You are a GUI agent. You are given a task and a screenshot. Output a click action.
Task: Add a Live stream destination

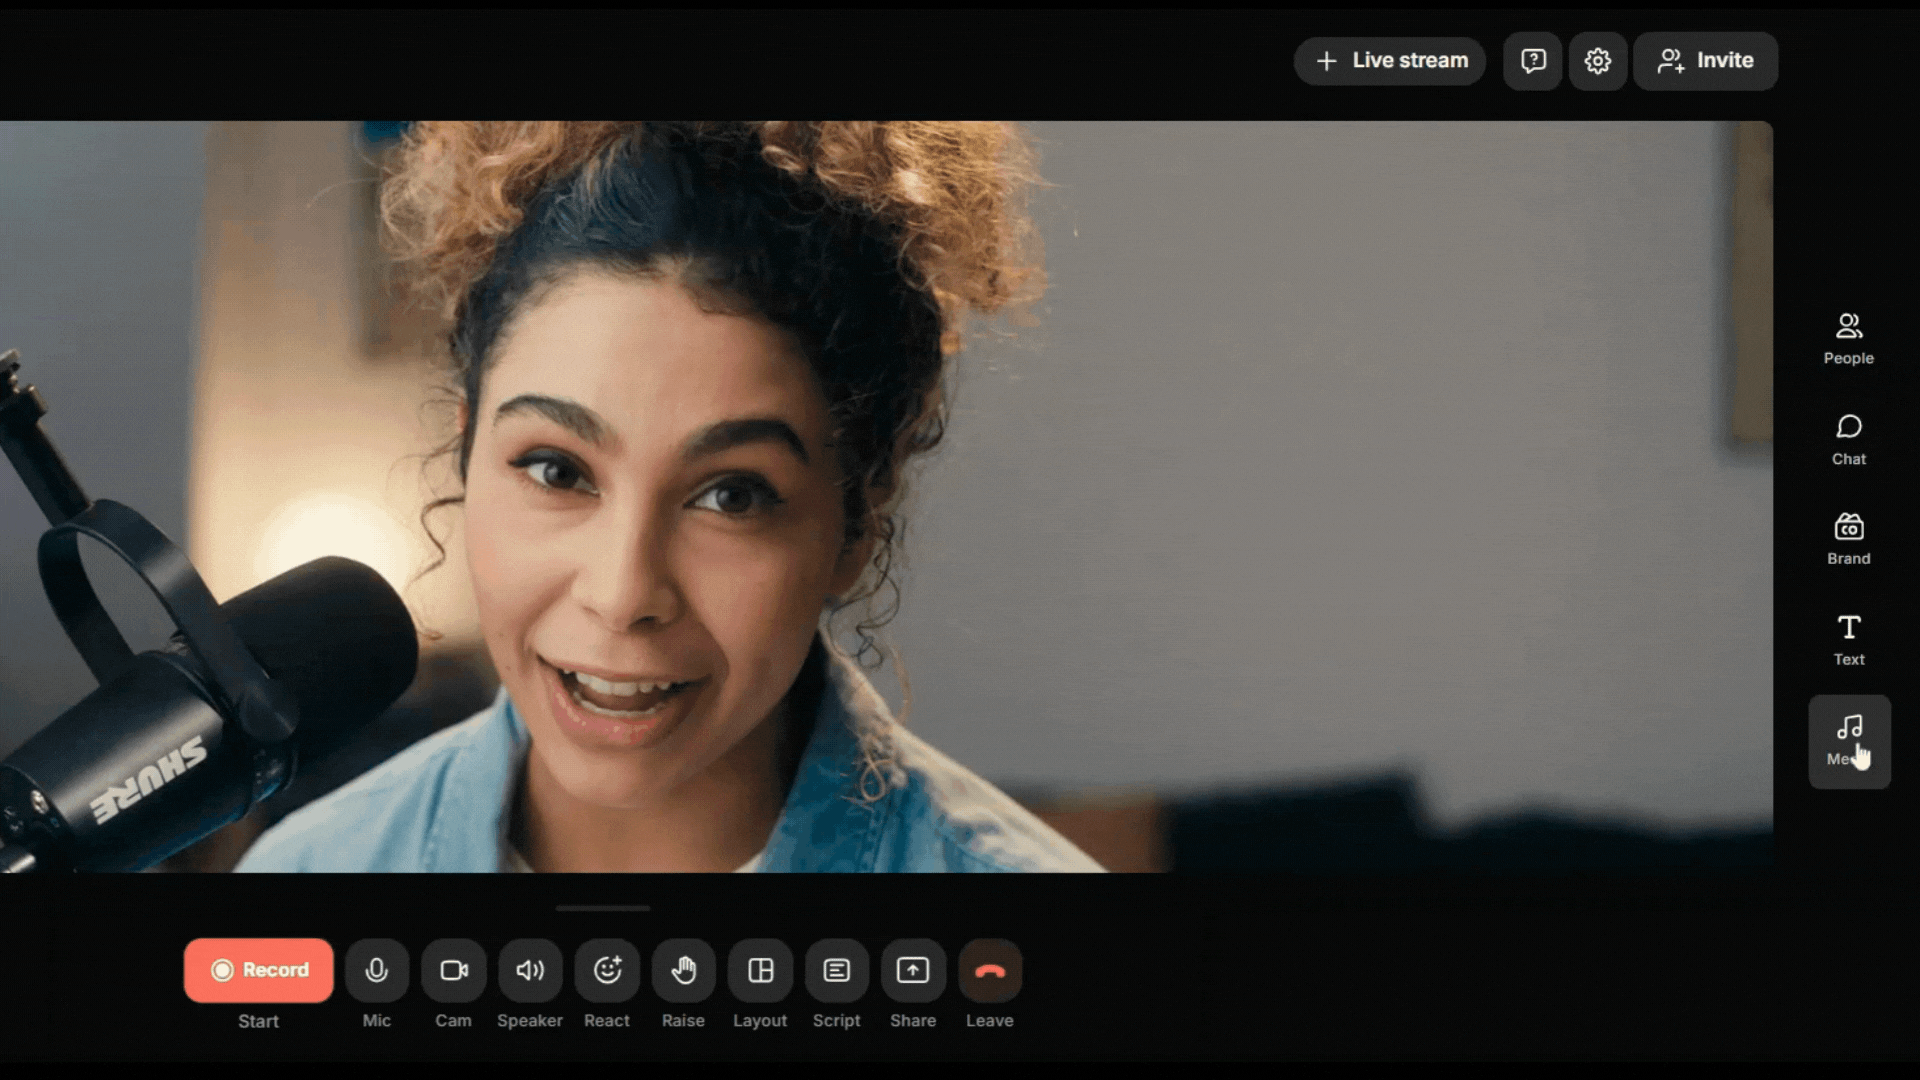click(1390, 61)
